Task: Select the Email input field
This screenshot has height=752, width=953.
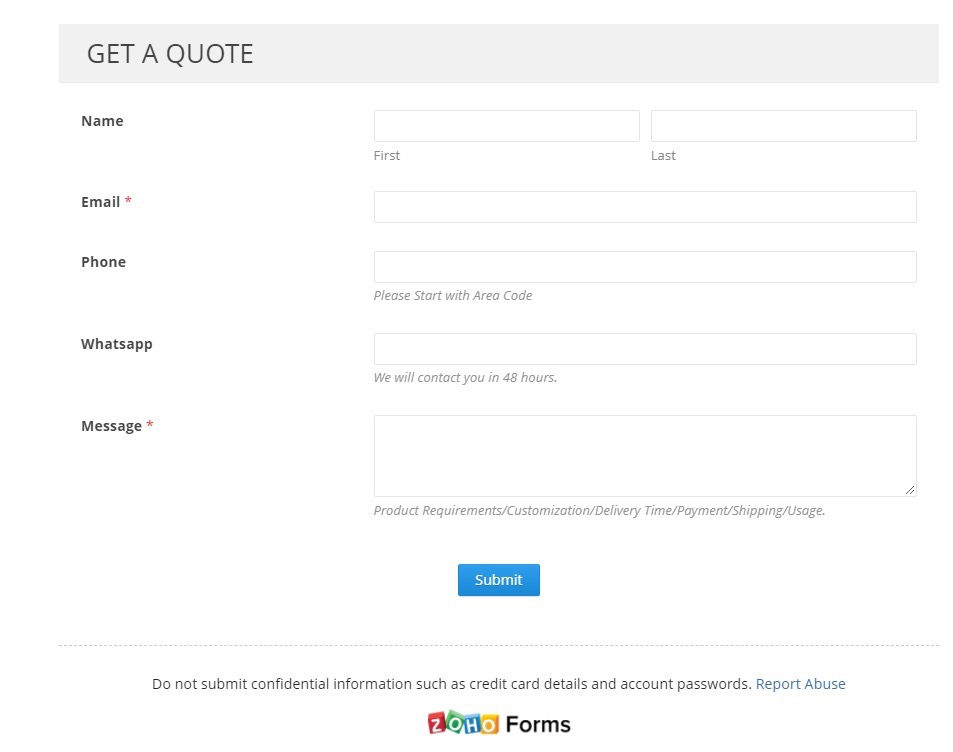Action: 644,207
